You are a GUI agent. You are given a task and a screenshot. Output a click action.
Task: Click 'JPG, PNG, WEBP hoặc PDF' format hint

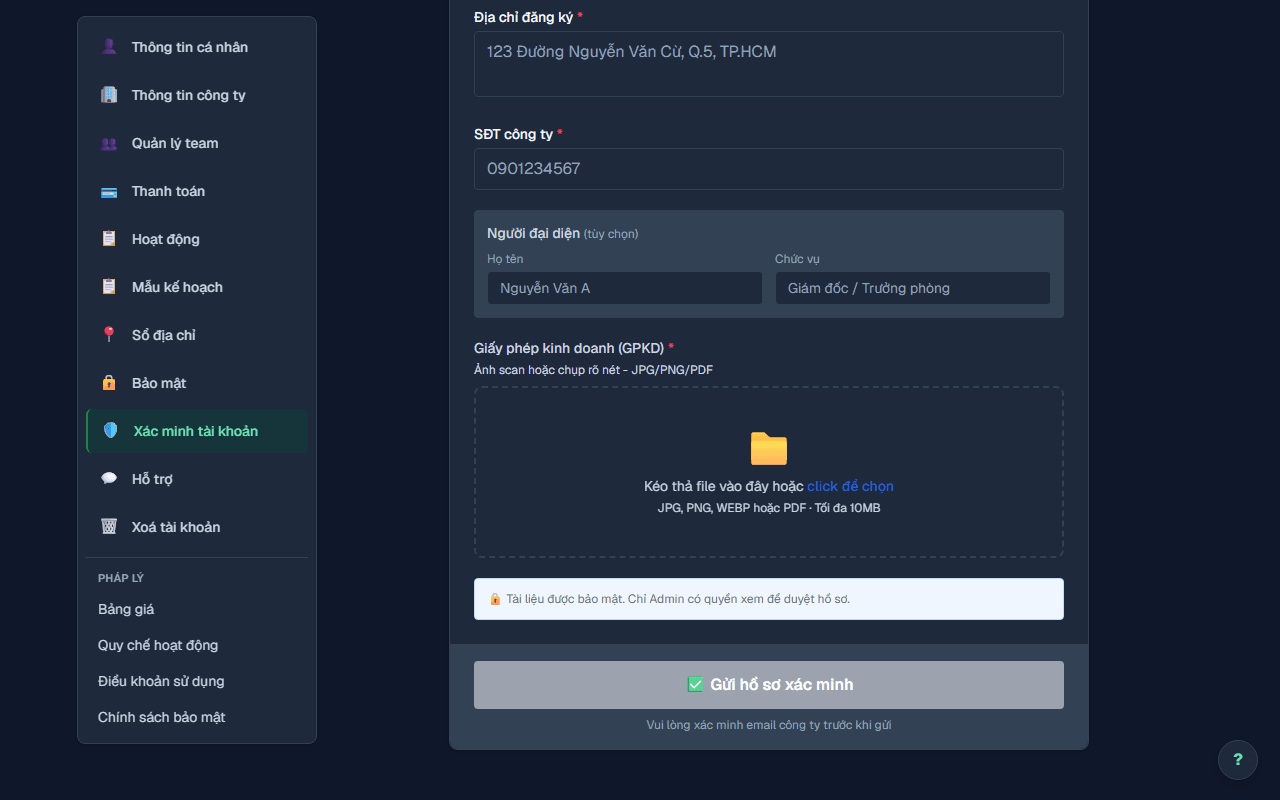coord(769,508)
